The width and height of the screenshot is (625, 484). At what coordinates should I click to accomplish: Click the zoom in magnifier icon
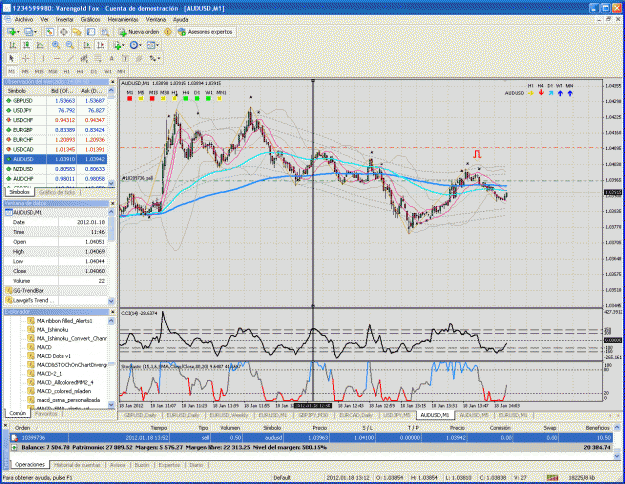(56, 45)
